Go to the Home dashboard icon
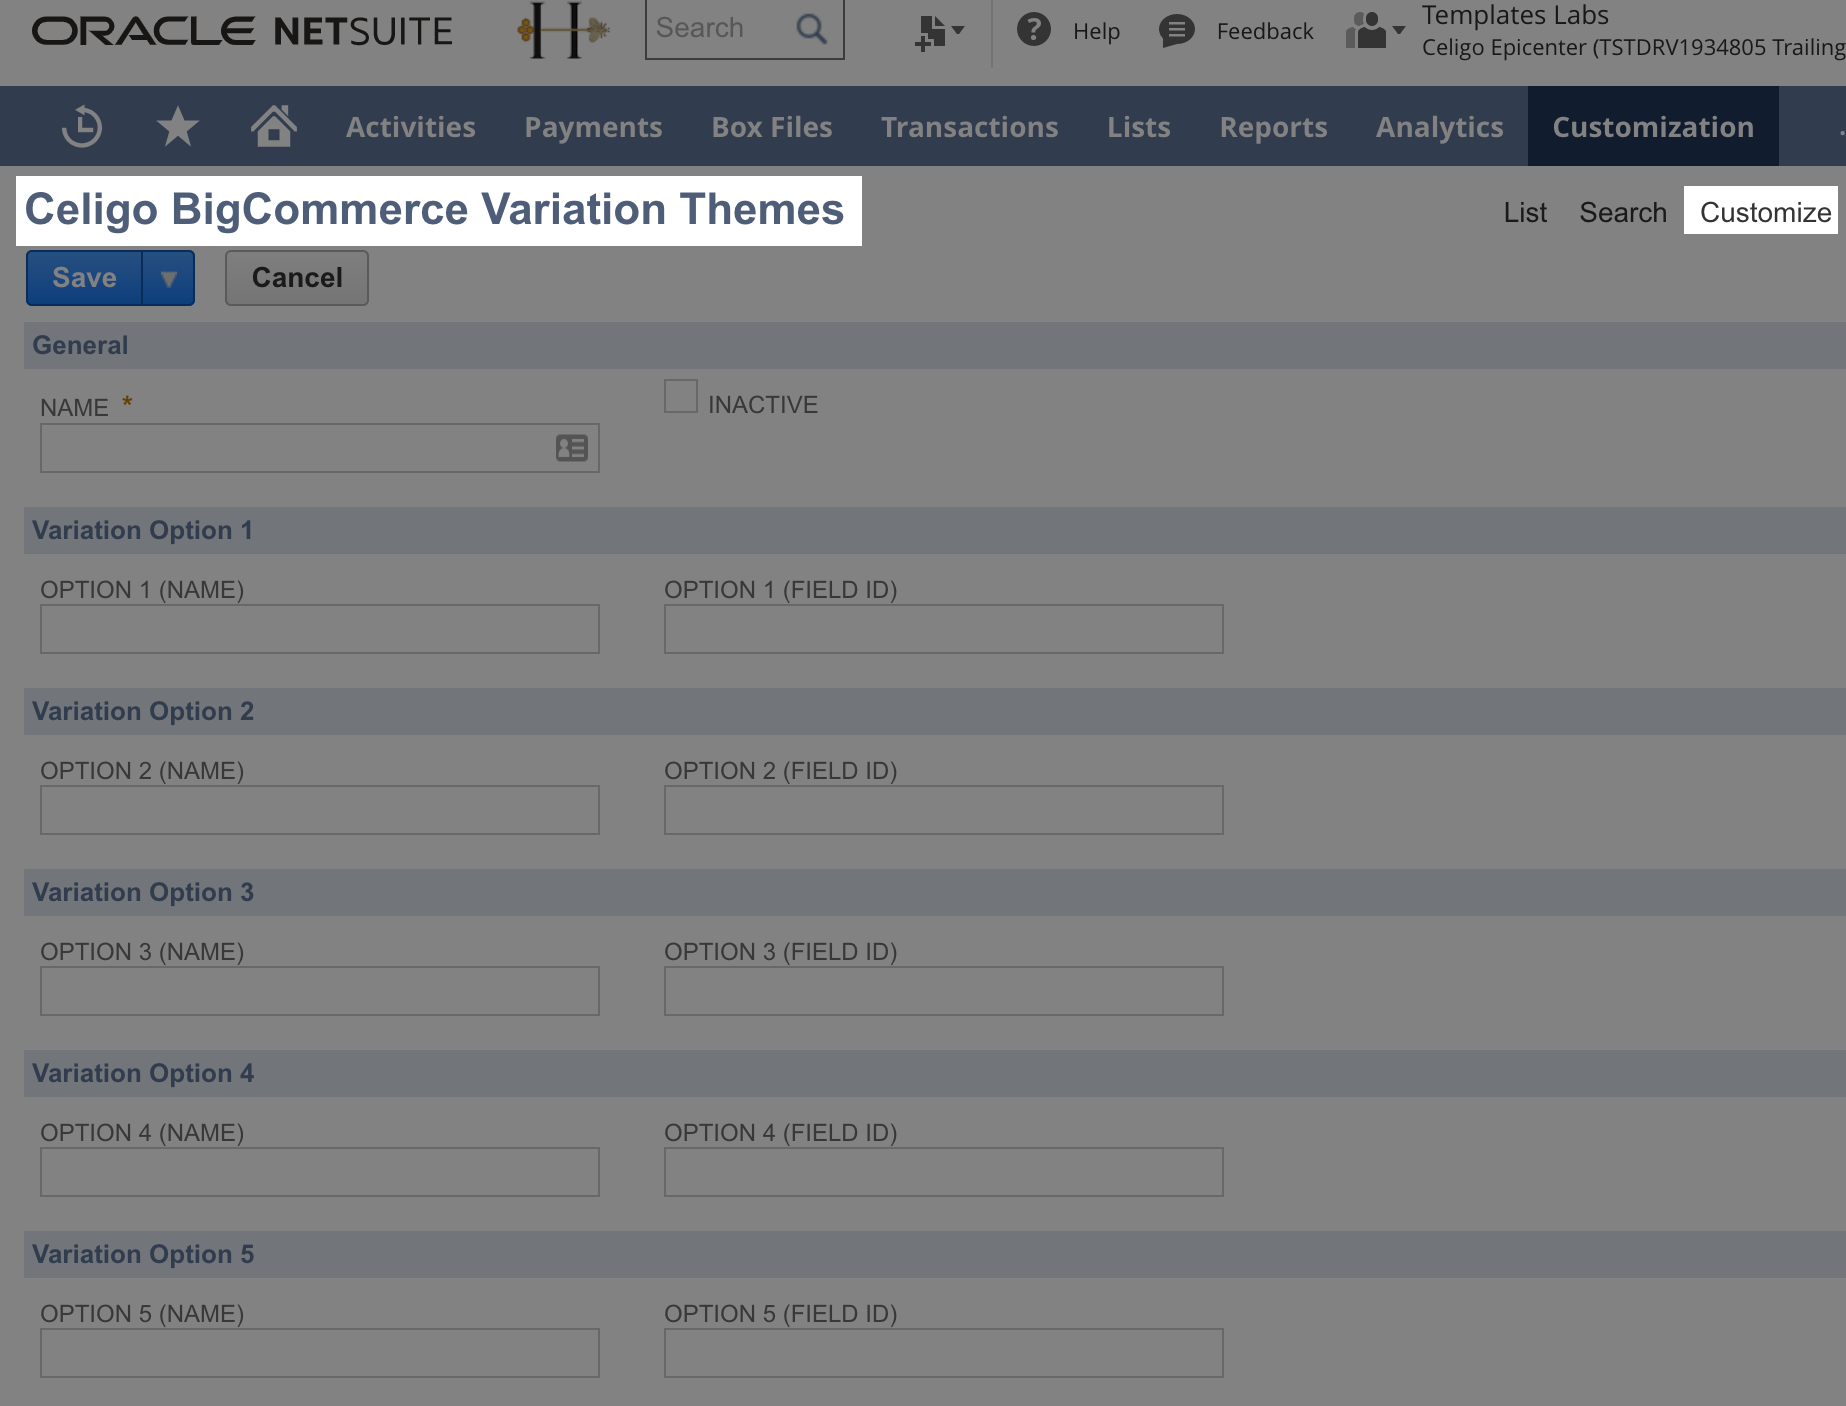 coord(273,127)
